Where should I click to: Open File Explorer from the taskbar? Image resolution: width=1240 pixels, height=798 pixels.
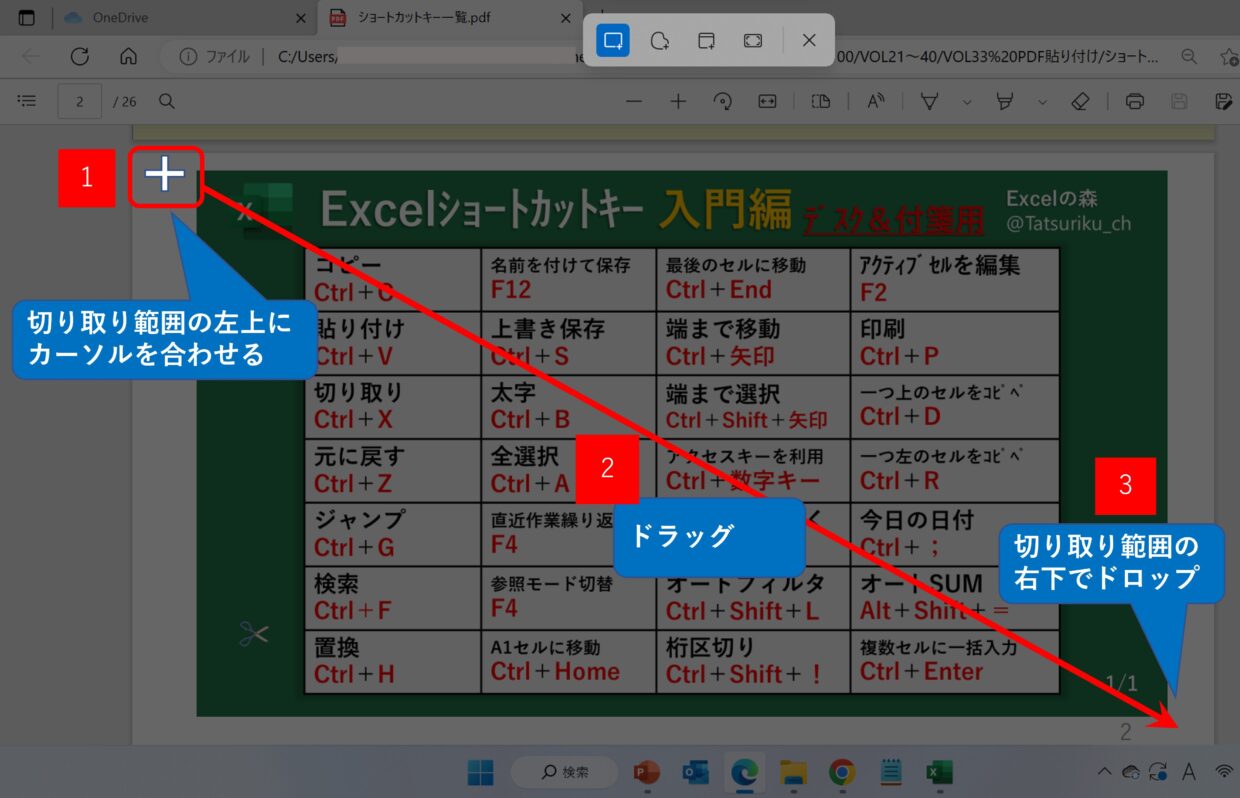pos(793,772)
